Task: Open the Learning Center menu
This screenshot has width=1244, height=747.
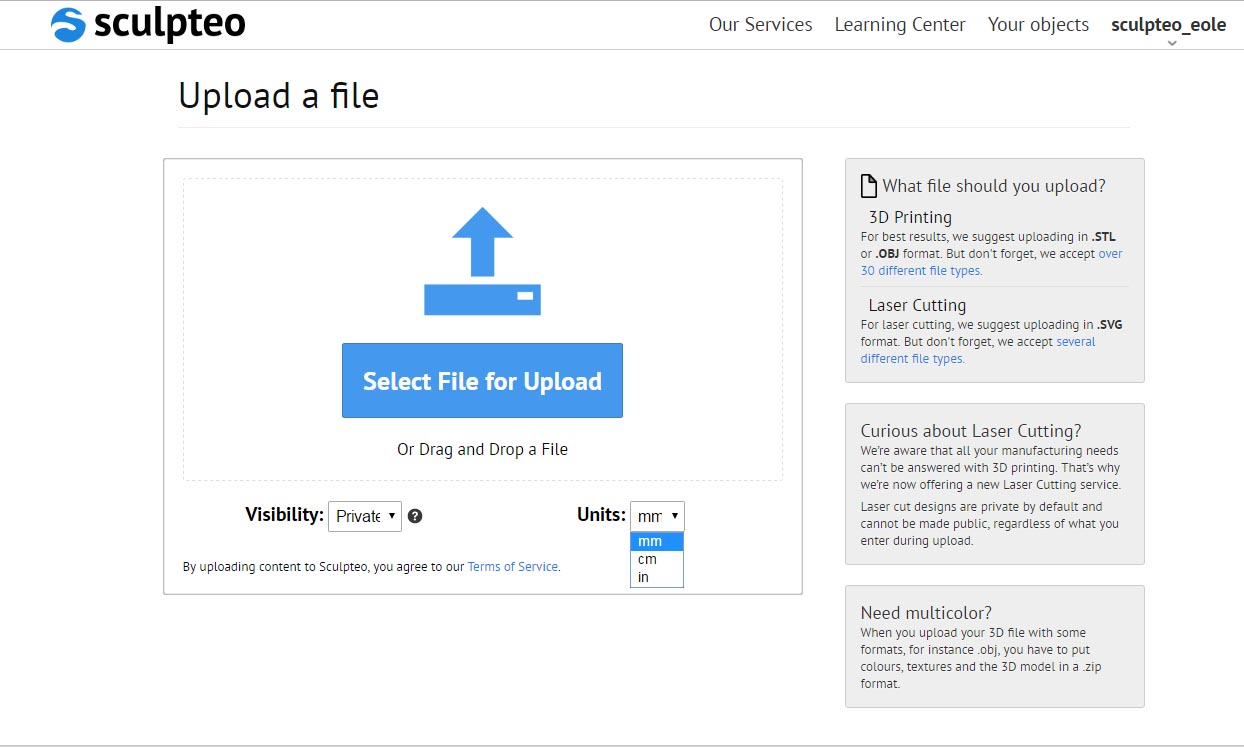Action: 900,25
